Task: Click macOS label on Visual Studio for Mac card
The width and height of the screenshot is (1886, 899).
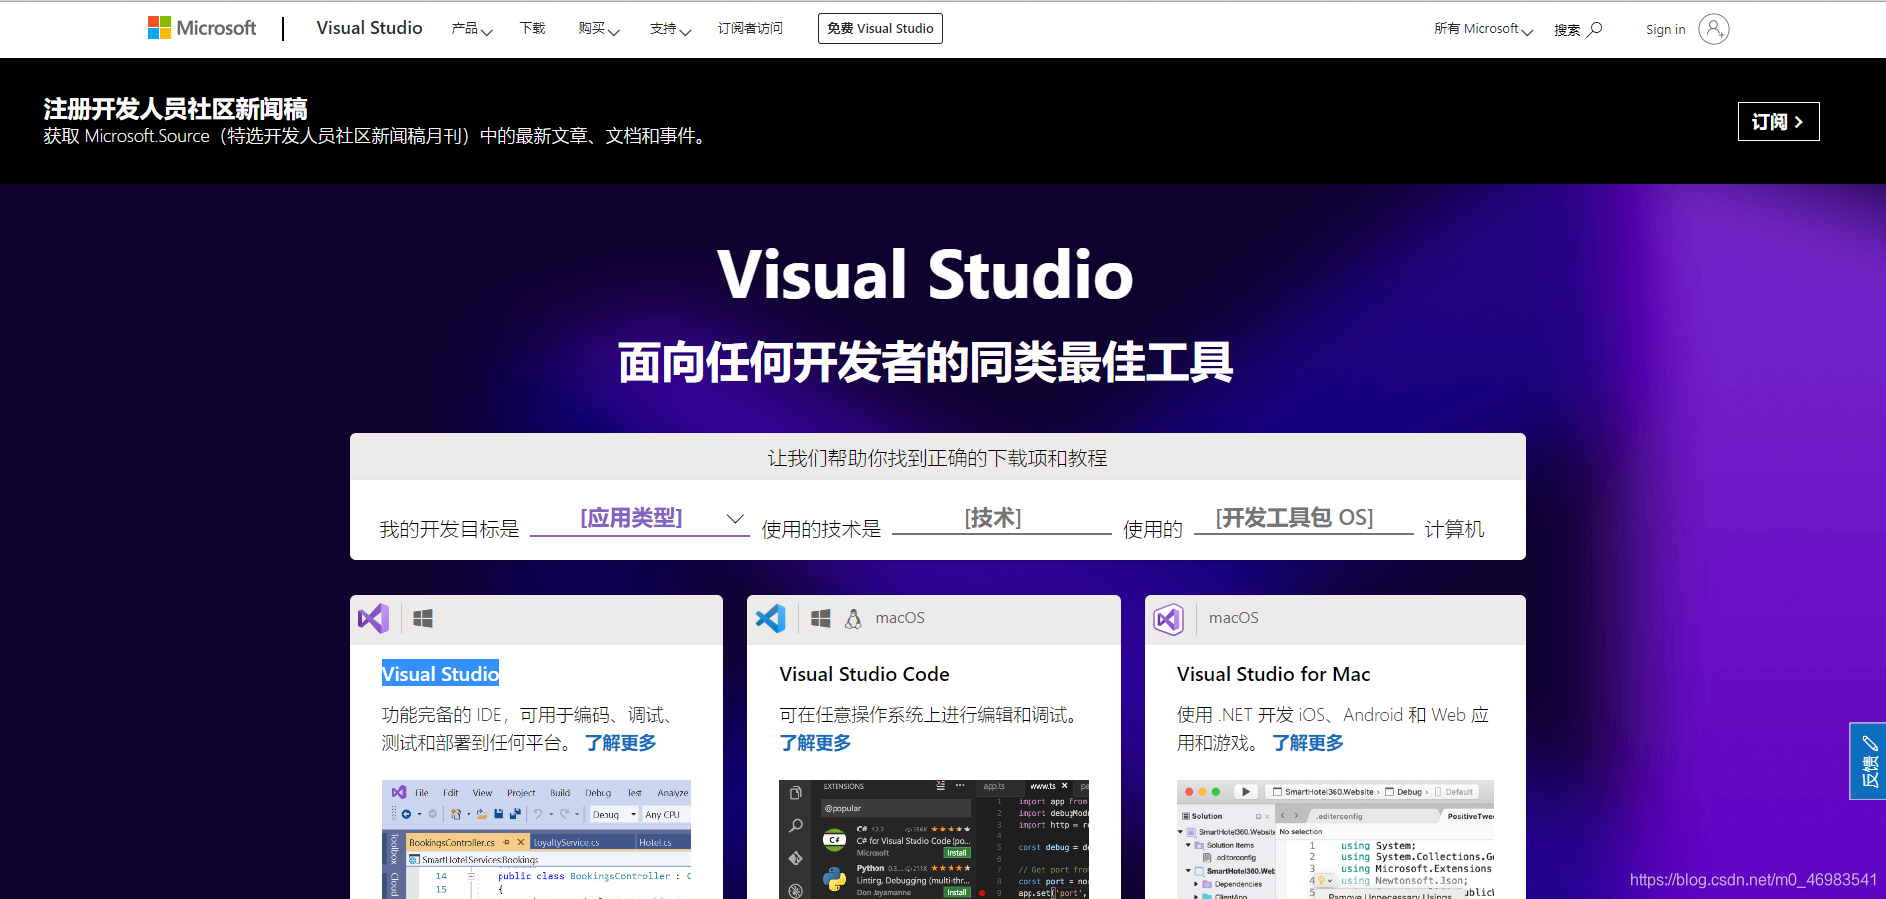Action: [1233, 618]
